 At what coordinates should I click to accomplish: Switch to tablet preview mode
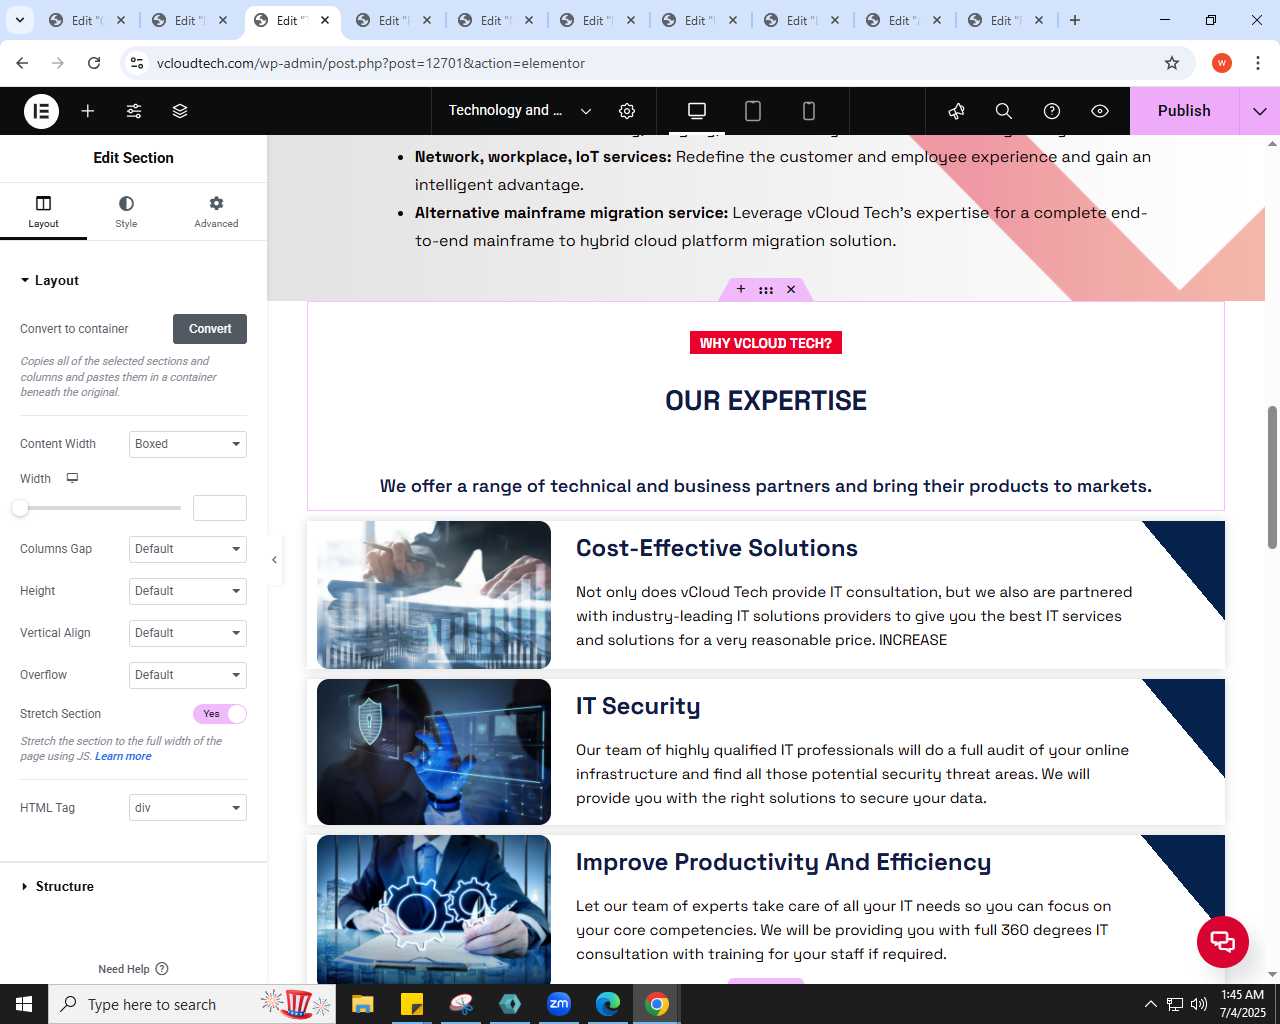753,111
